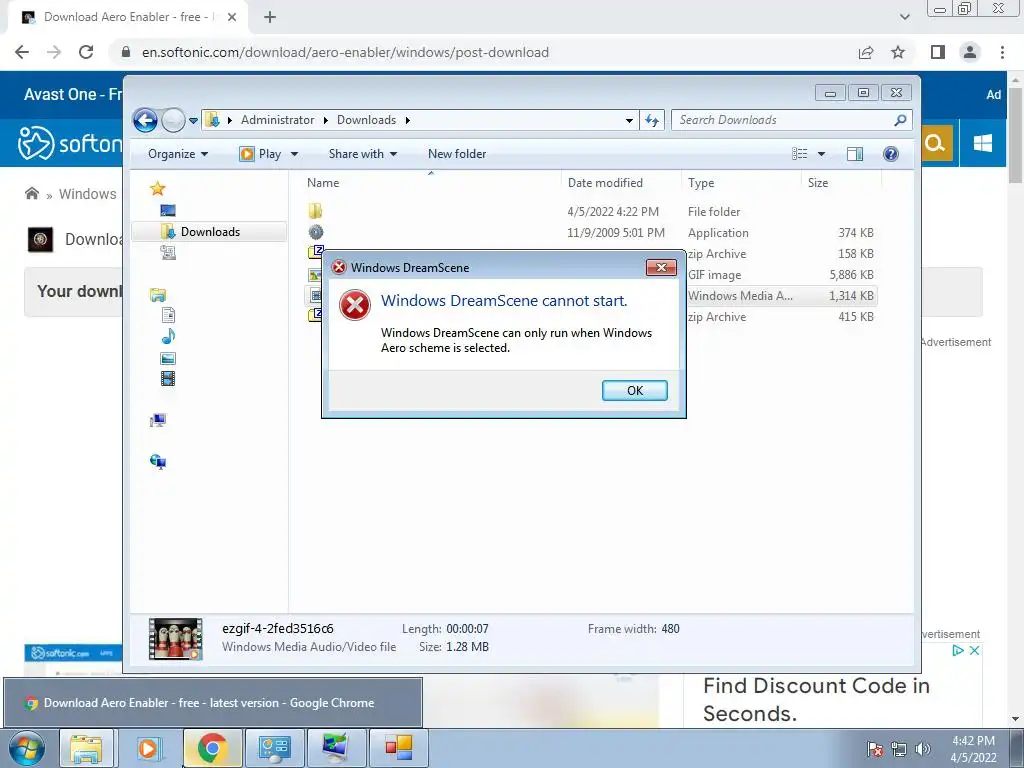The height and width of the screenshot is (768, 1024).
Task: Toggle Chrome side panel icon
Action: pyautogui.click(x=938, y=52)
